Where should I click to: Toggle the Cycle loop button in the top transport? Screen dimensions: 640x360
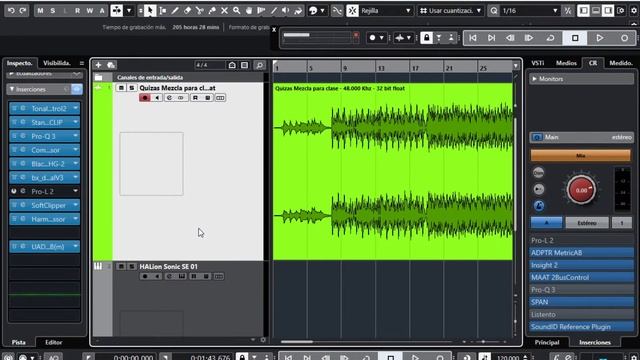click(550, 38)
